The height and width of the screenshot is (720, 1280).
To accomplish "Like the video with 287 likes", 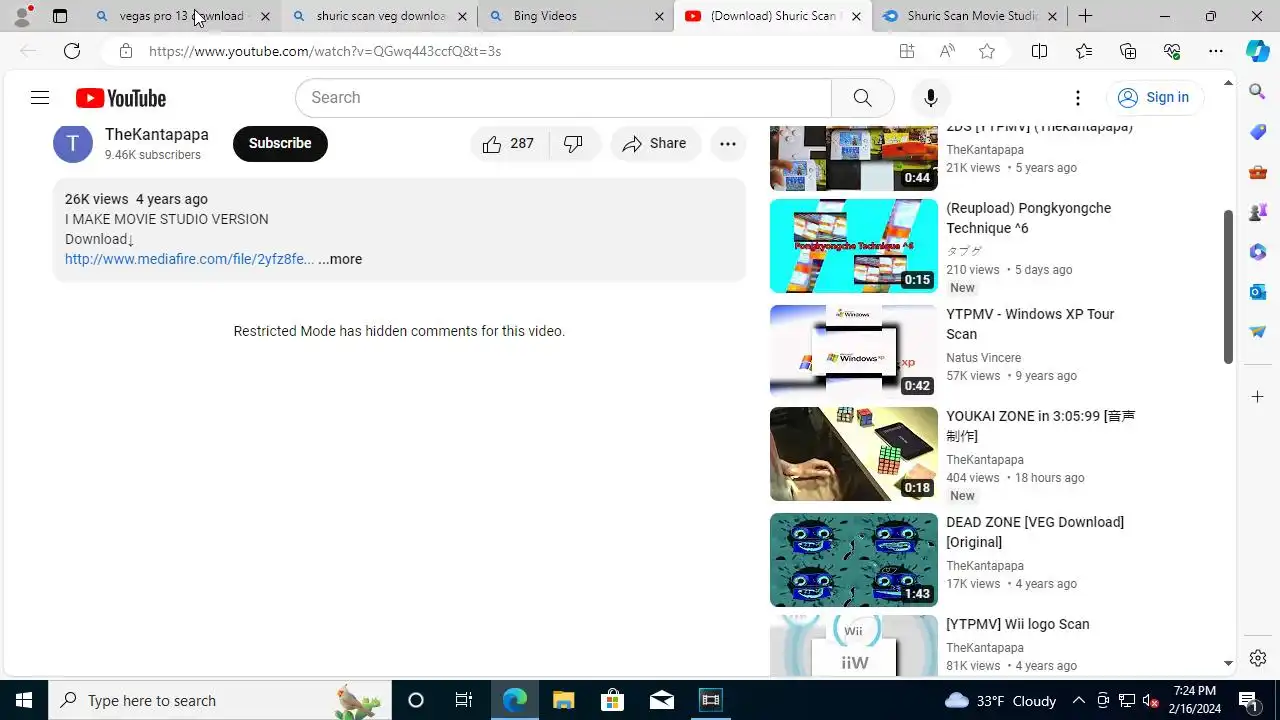I will point(508,143).
